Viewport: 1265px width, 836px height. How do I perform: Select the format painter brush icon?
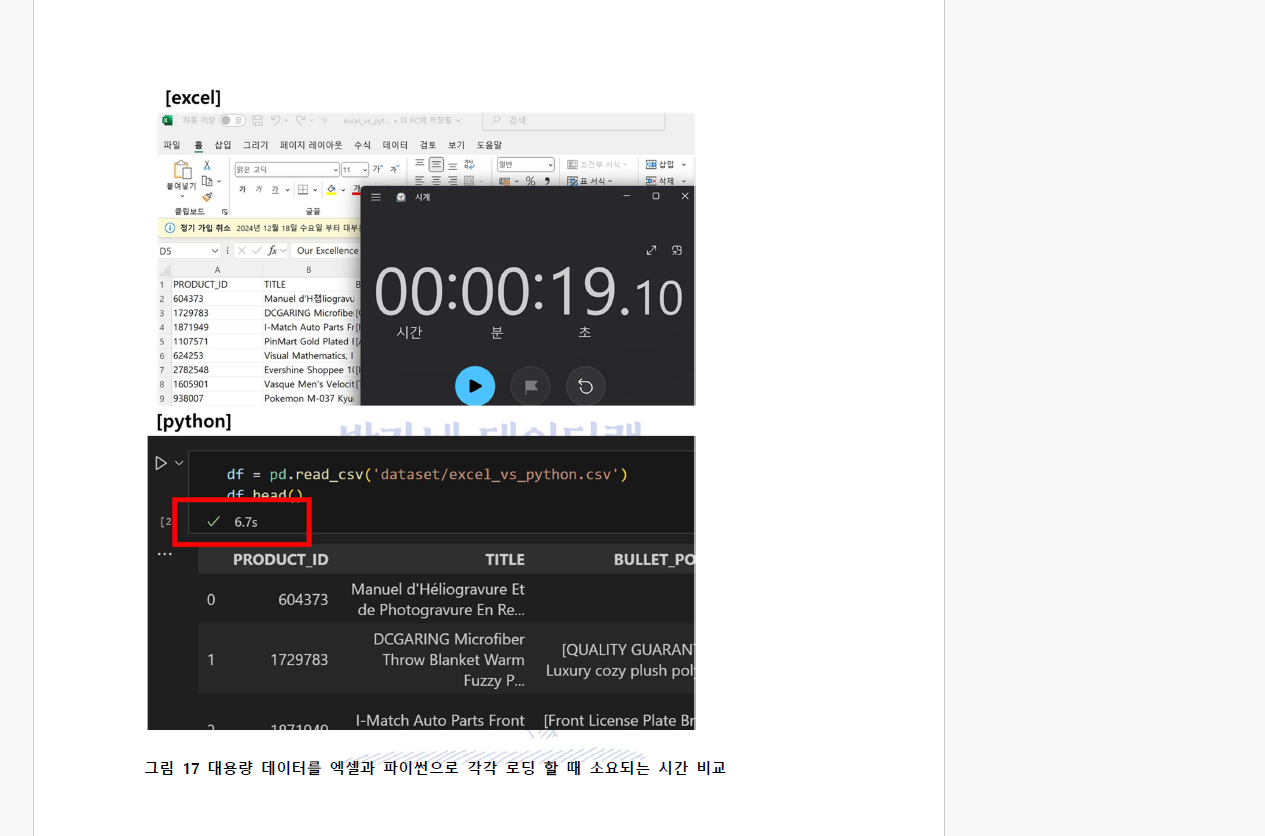coord(207,197)
